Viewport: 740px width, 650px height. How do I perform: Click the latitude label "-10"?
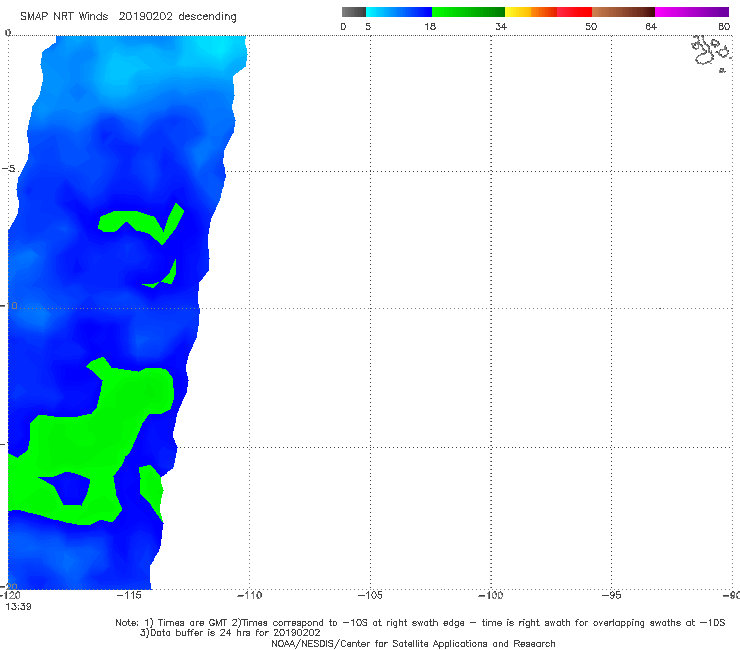point(9,306)
